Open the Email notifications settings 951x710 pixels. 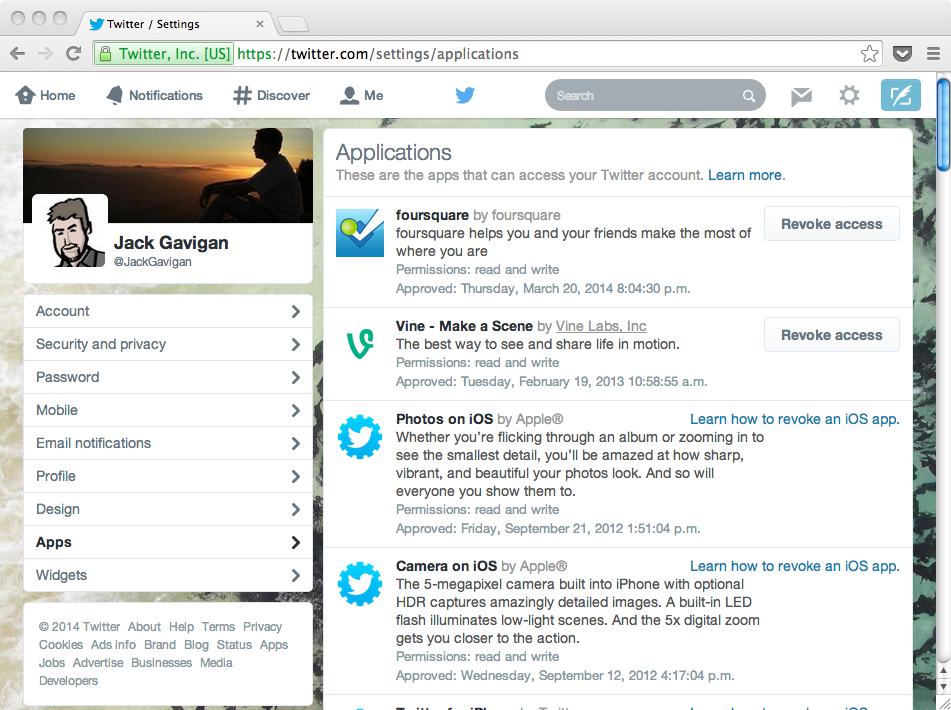(167, 443)
